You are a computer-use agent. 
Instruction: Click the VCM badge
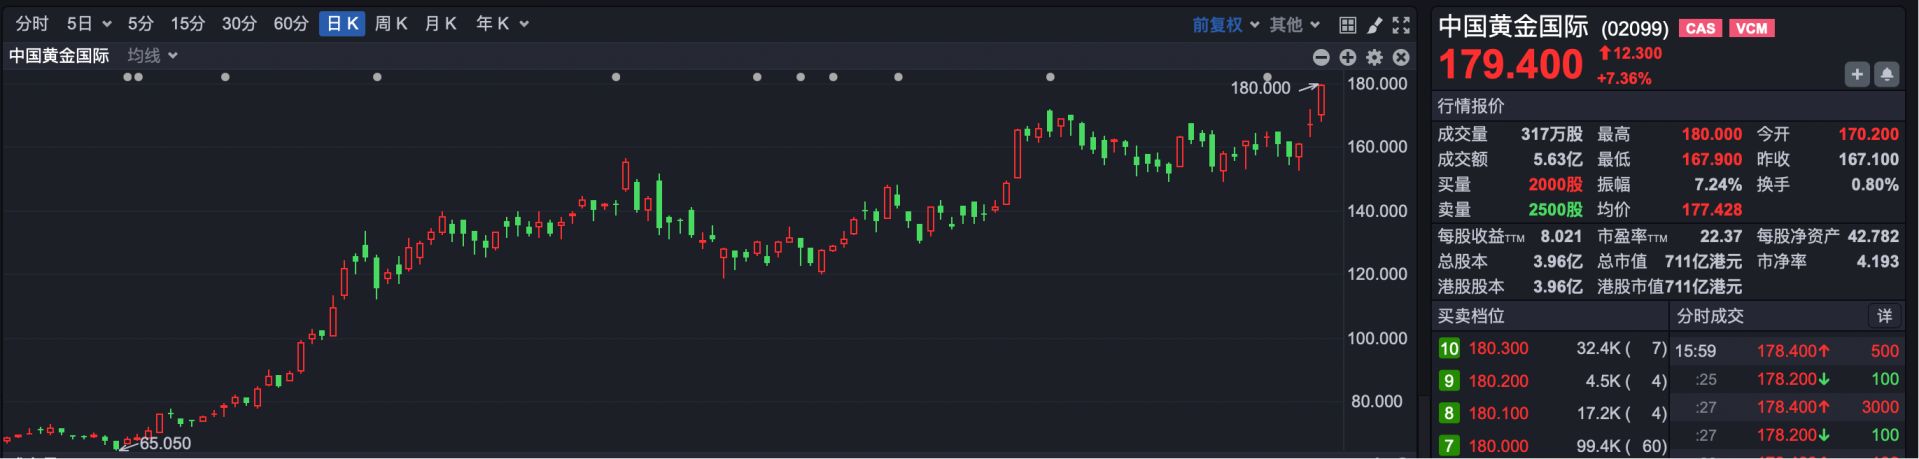(1751, 28)
